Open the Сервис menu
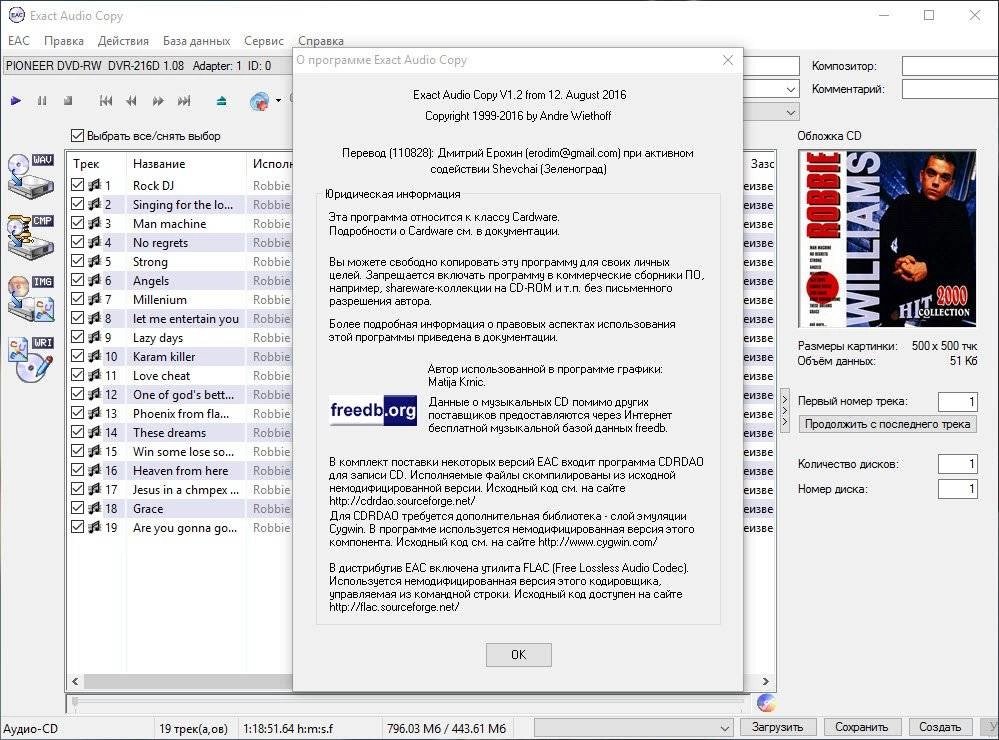999x740 pixels. pyautogui.click(x=264, y=41)
